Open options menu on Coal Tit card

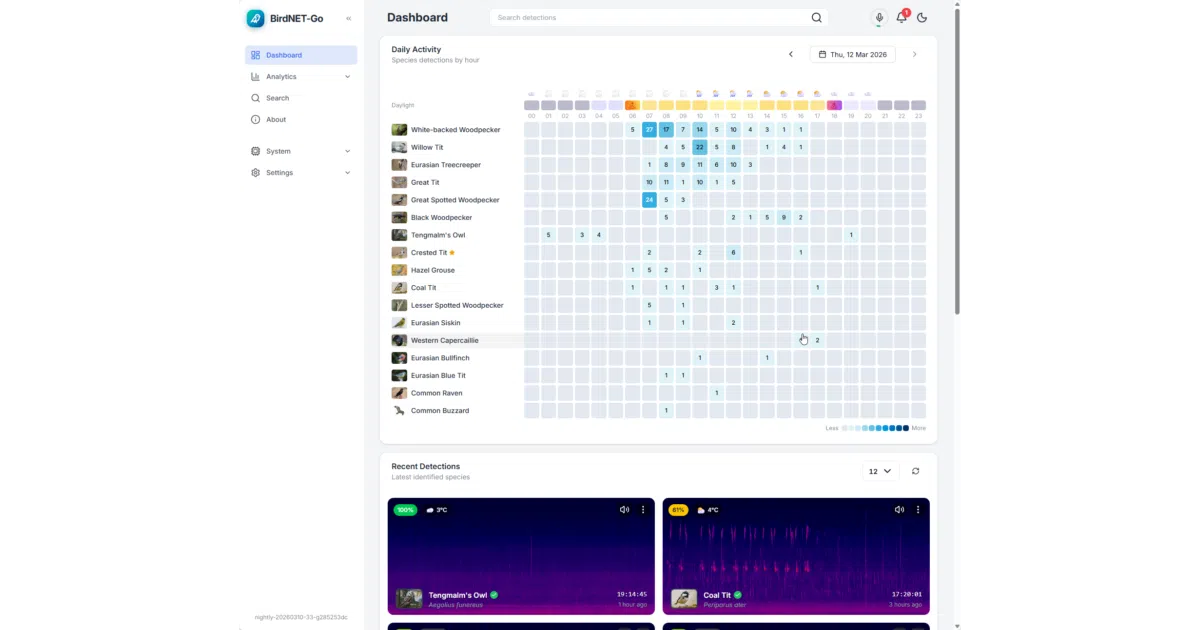tap(918, 509)
